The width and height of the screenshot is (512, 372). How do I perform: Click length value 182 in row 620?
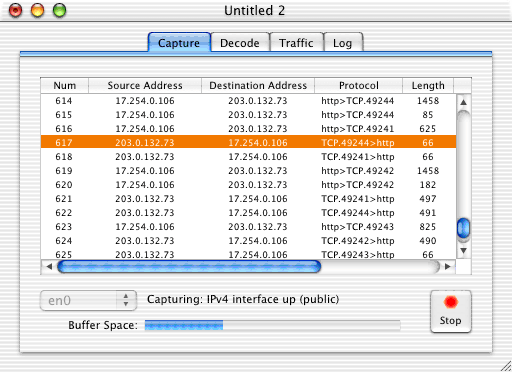point(428,185)
